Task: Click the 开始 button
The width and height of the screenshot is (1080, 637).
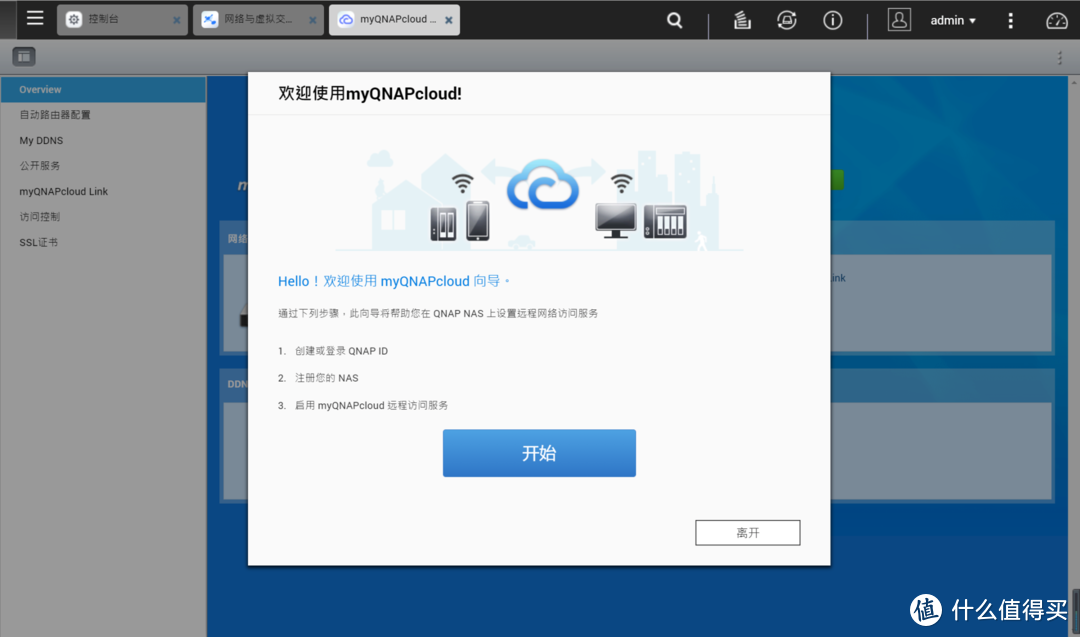Action: pos(539,453)
